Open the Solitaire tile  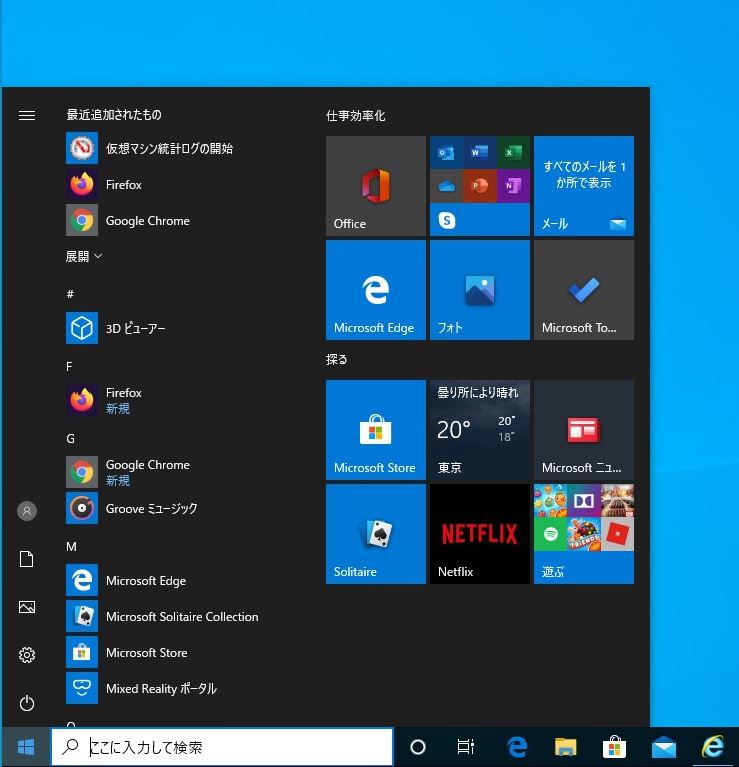pos(376,534)
